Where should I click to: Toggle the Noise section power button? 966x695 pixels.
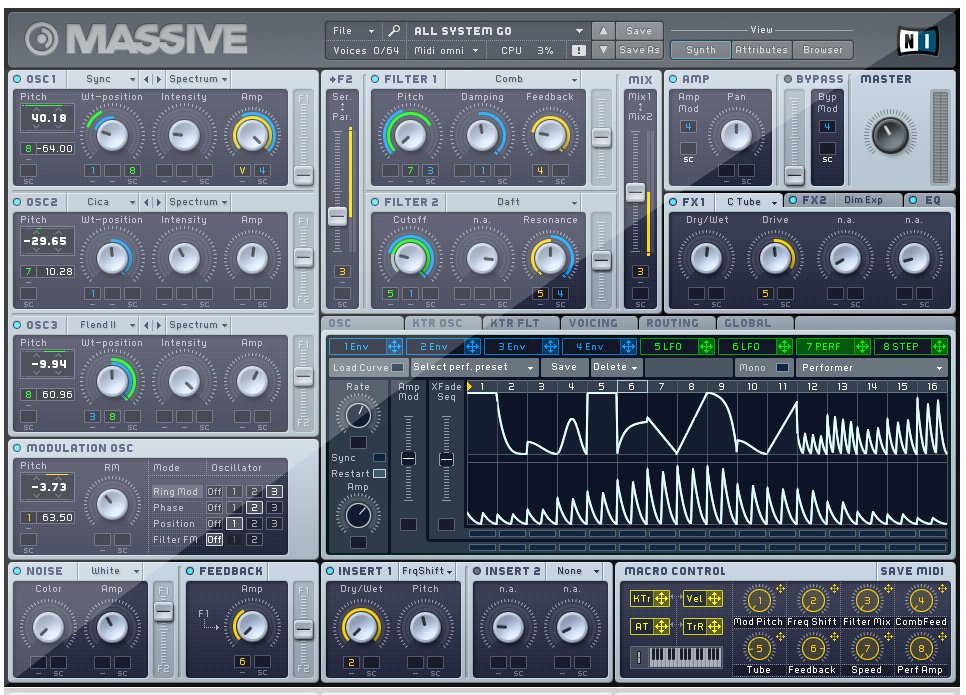[x=17, y=571]
